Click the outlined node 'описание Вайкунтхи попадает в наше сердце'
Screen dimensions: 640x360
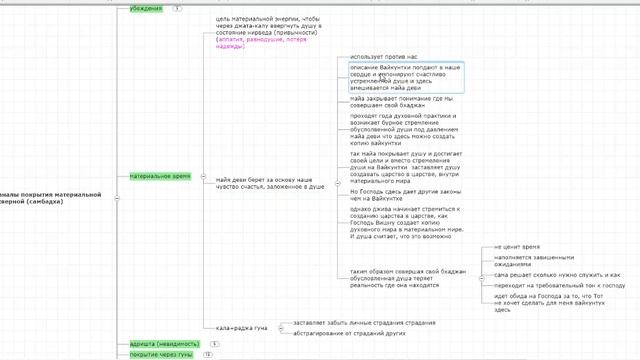coord(406,78)
